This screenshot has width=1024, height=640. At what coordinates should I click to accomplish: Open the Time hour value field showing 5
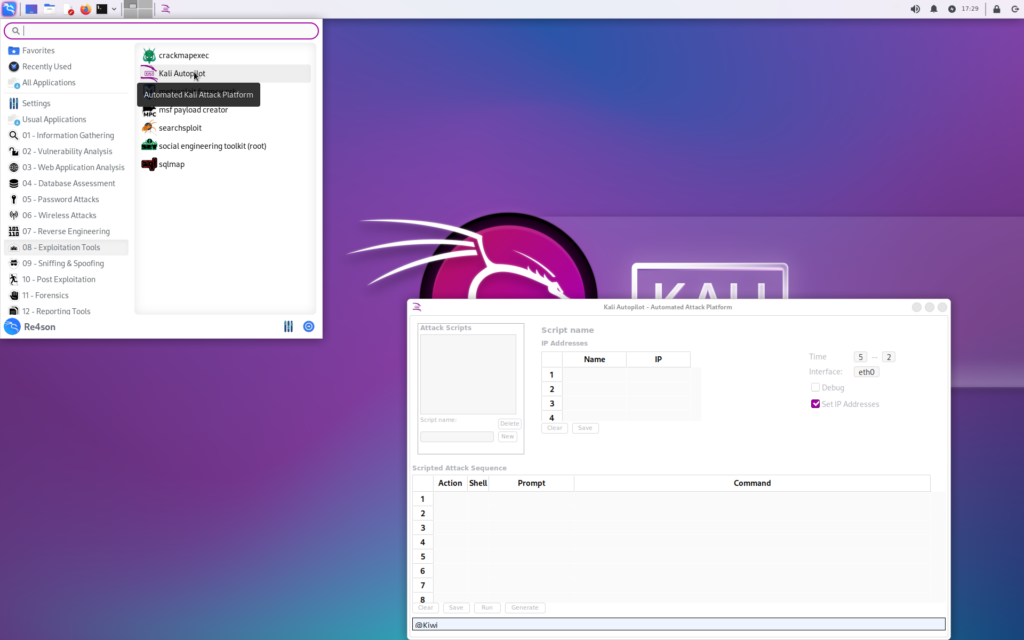[860, 357]
